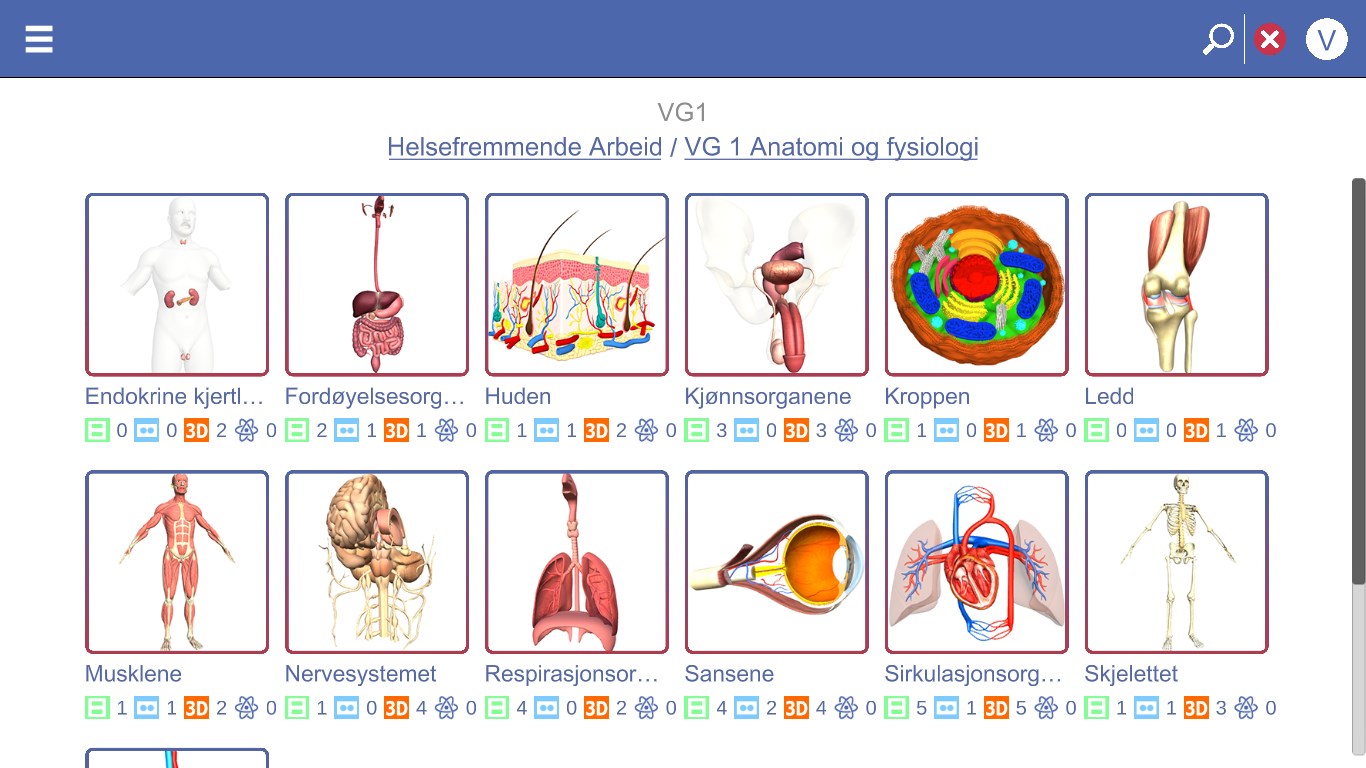Open VG 1 Anatomi og fysiologi link
1366x768 pixels.
(831, 147)
